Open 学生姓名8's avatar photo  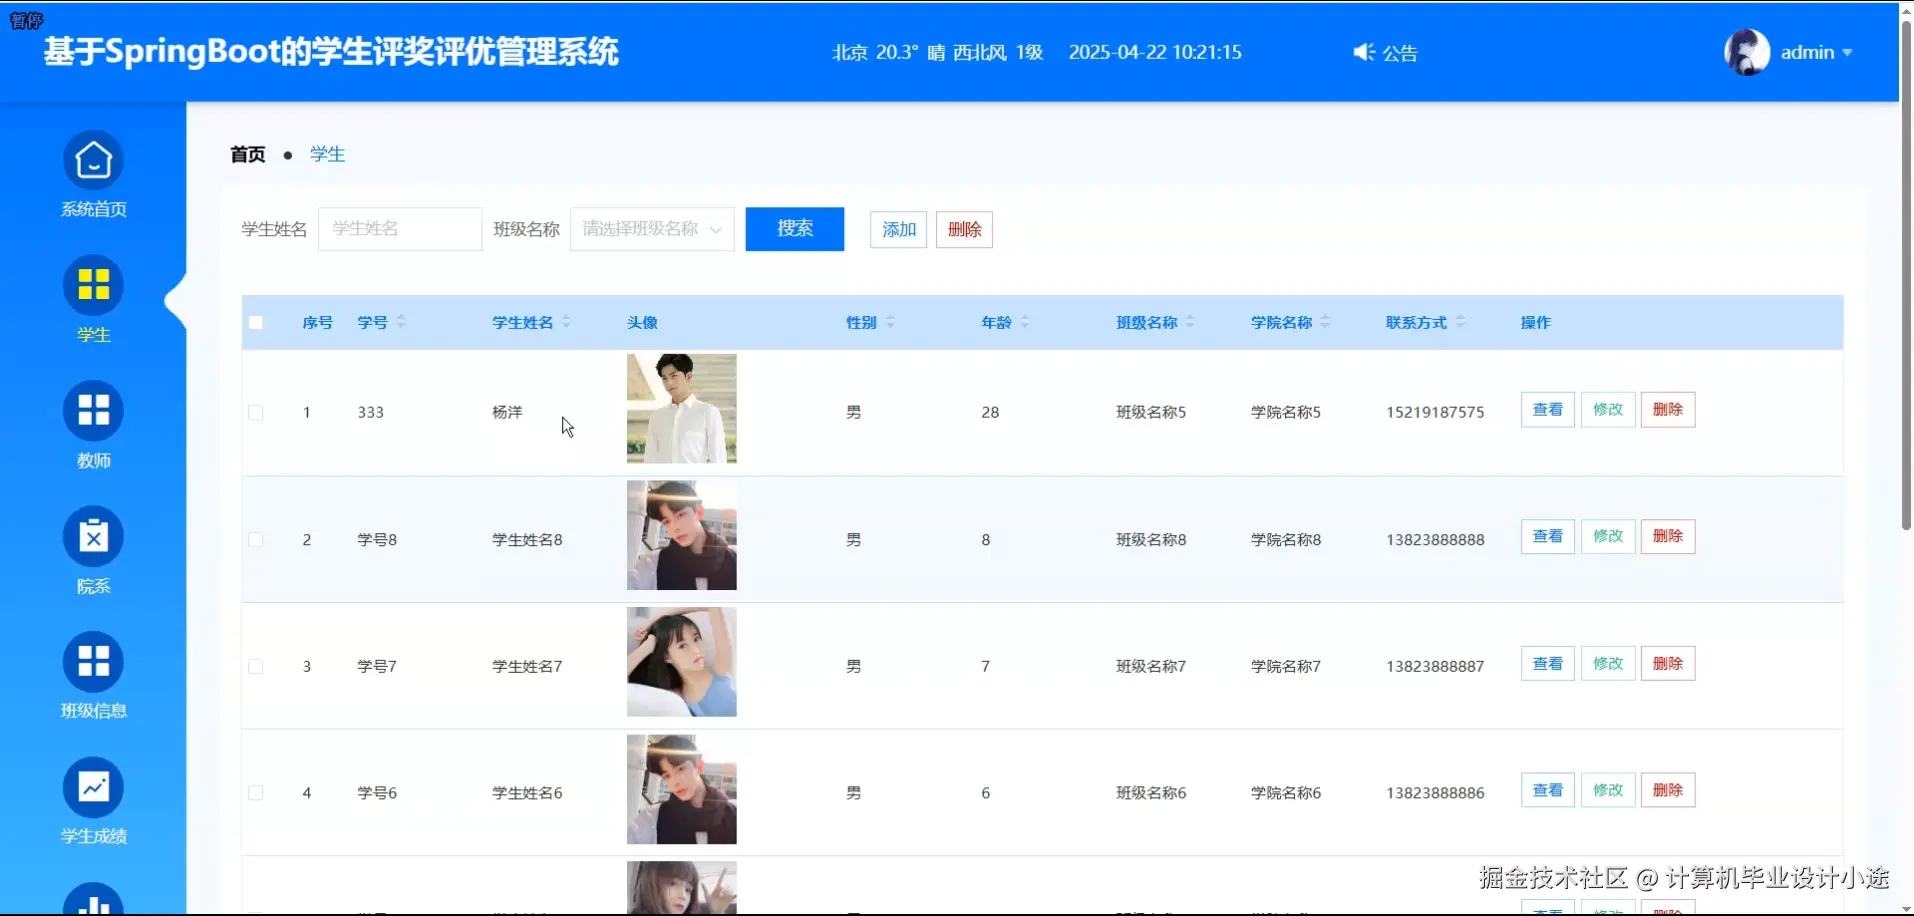point(682,535)
